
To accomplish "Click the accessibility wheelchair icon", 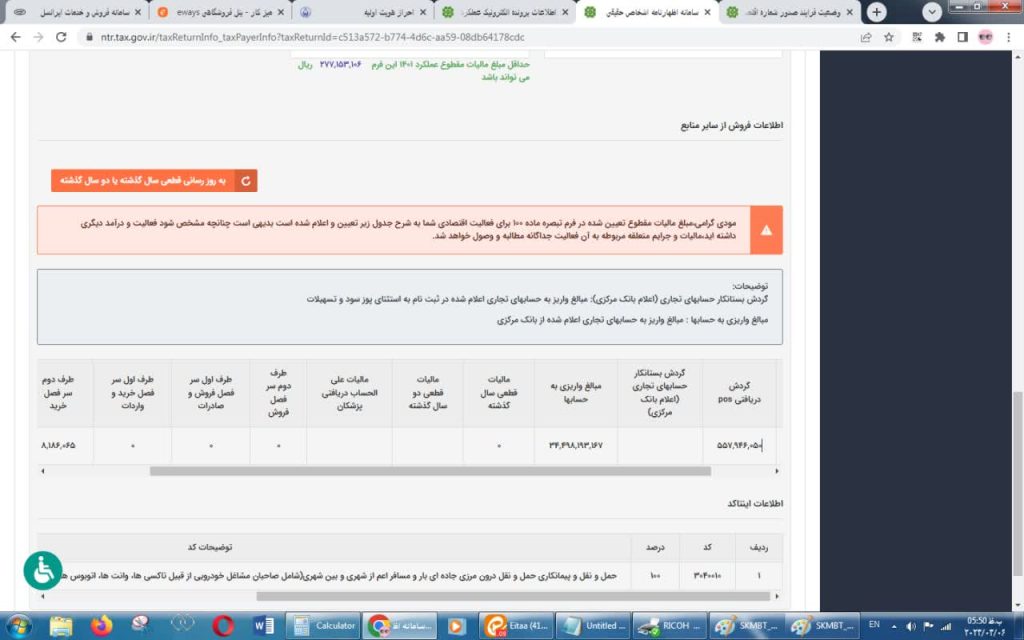I will (x=42, y=570).
